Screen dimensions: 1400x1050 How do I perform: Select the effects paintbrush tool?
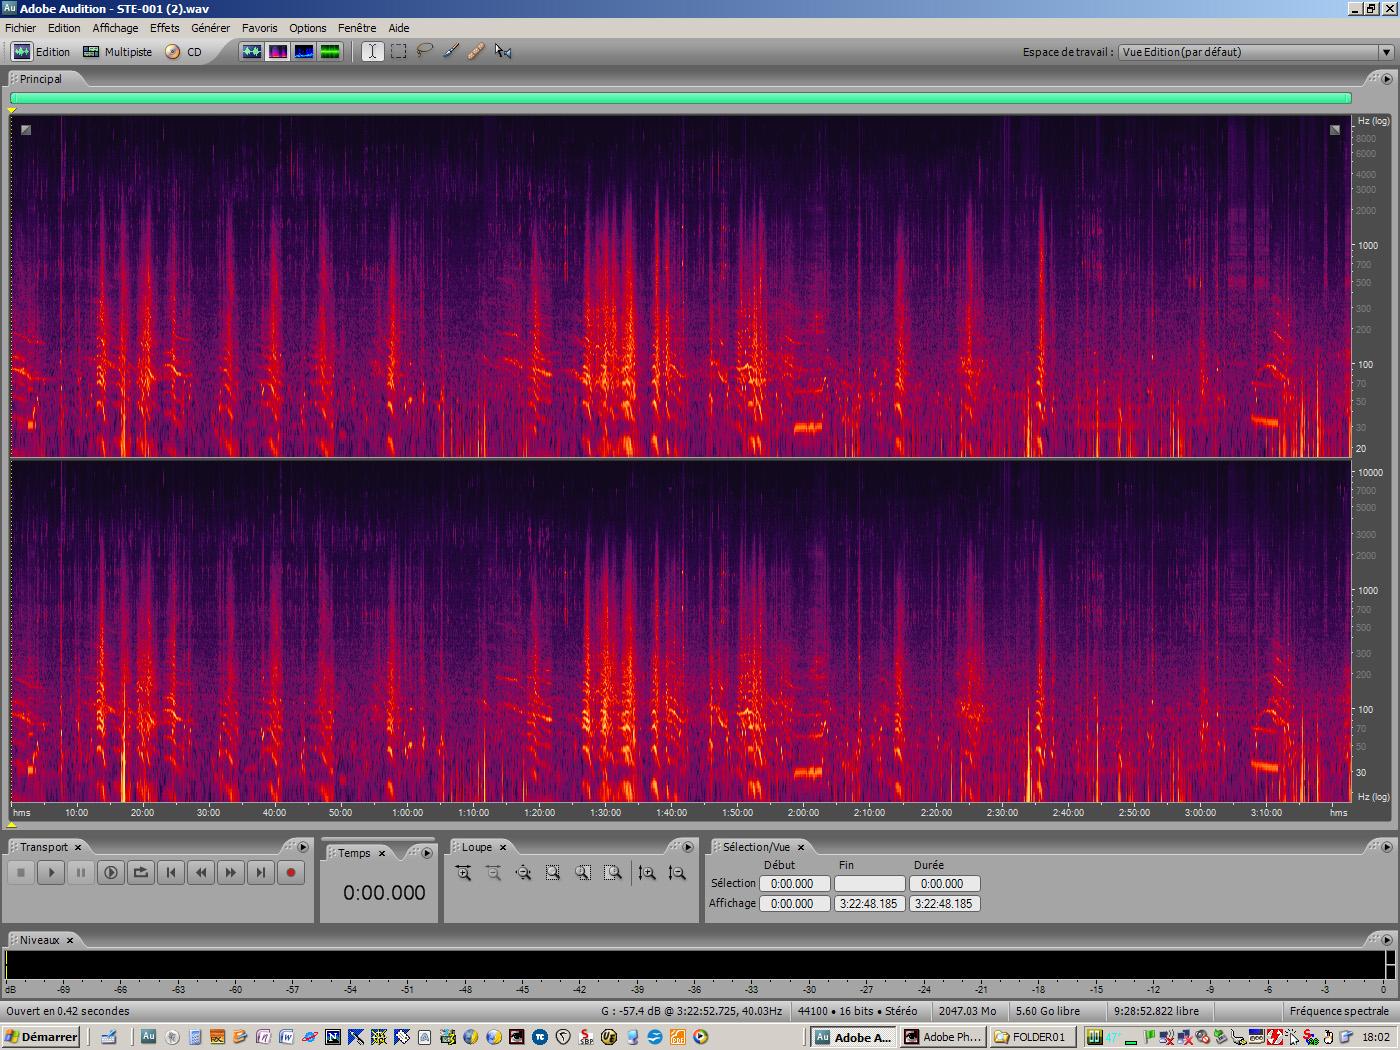pos(451,51)
